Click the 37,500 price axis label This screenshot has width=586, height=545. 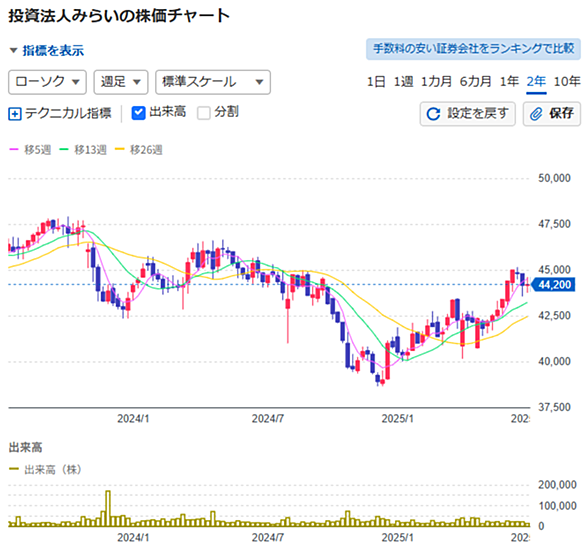pyautogui.click(x=554, y=407)
